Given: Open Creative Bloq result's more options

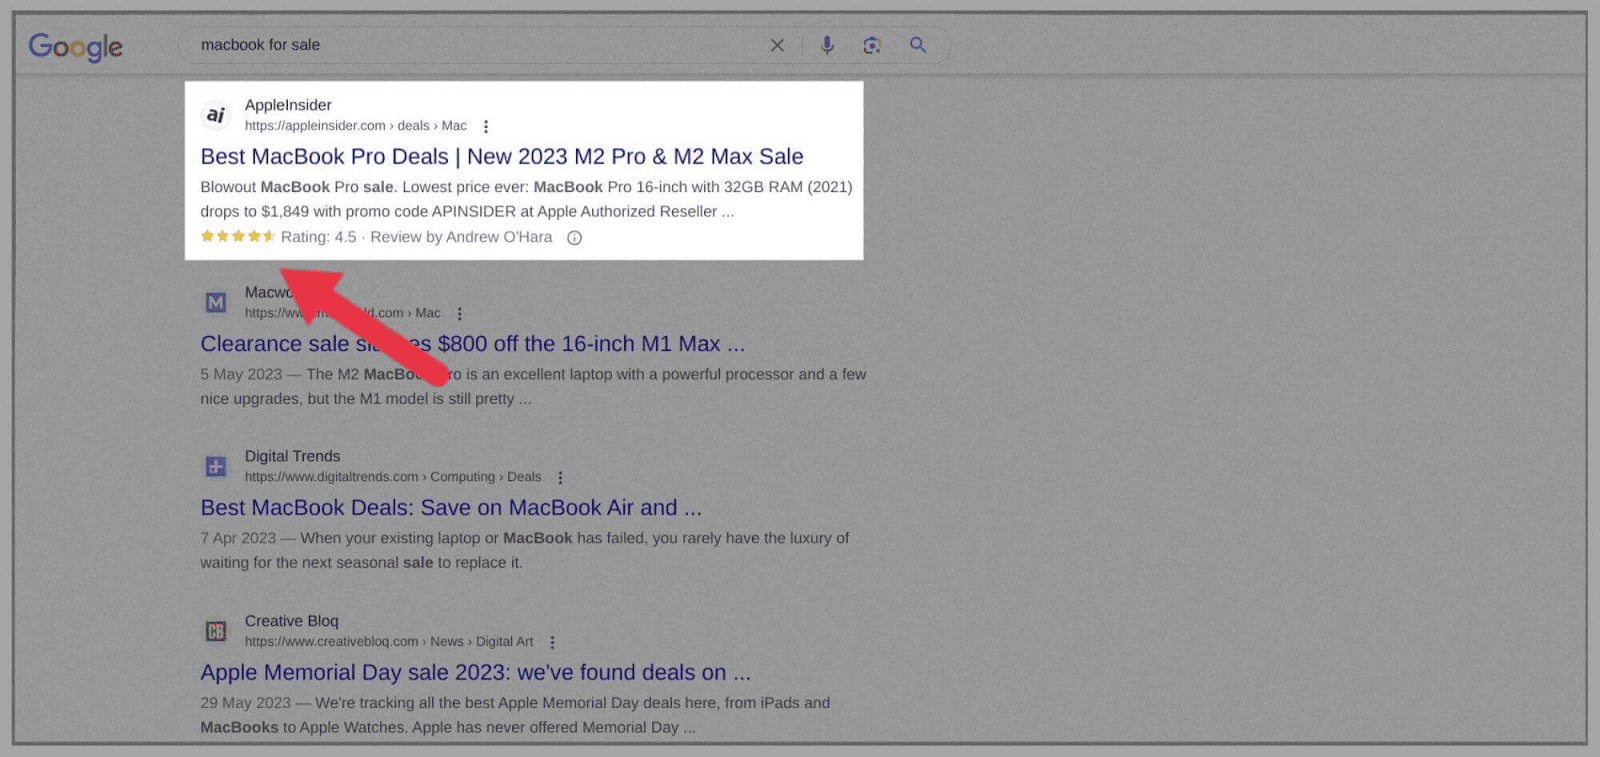Looking at the screenshot, I should [x=552, y=643].
